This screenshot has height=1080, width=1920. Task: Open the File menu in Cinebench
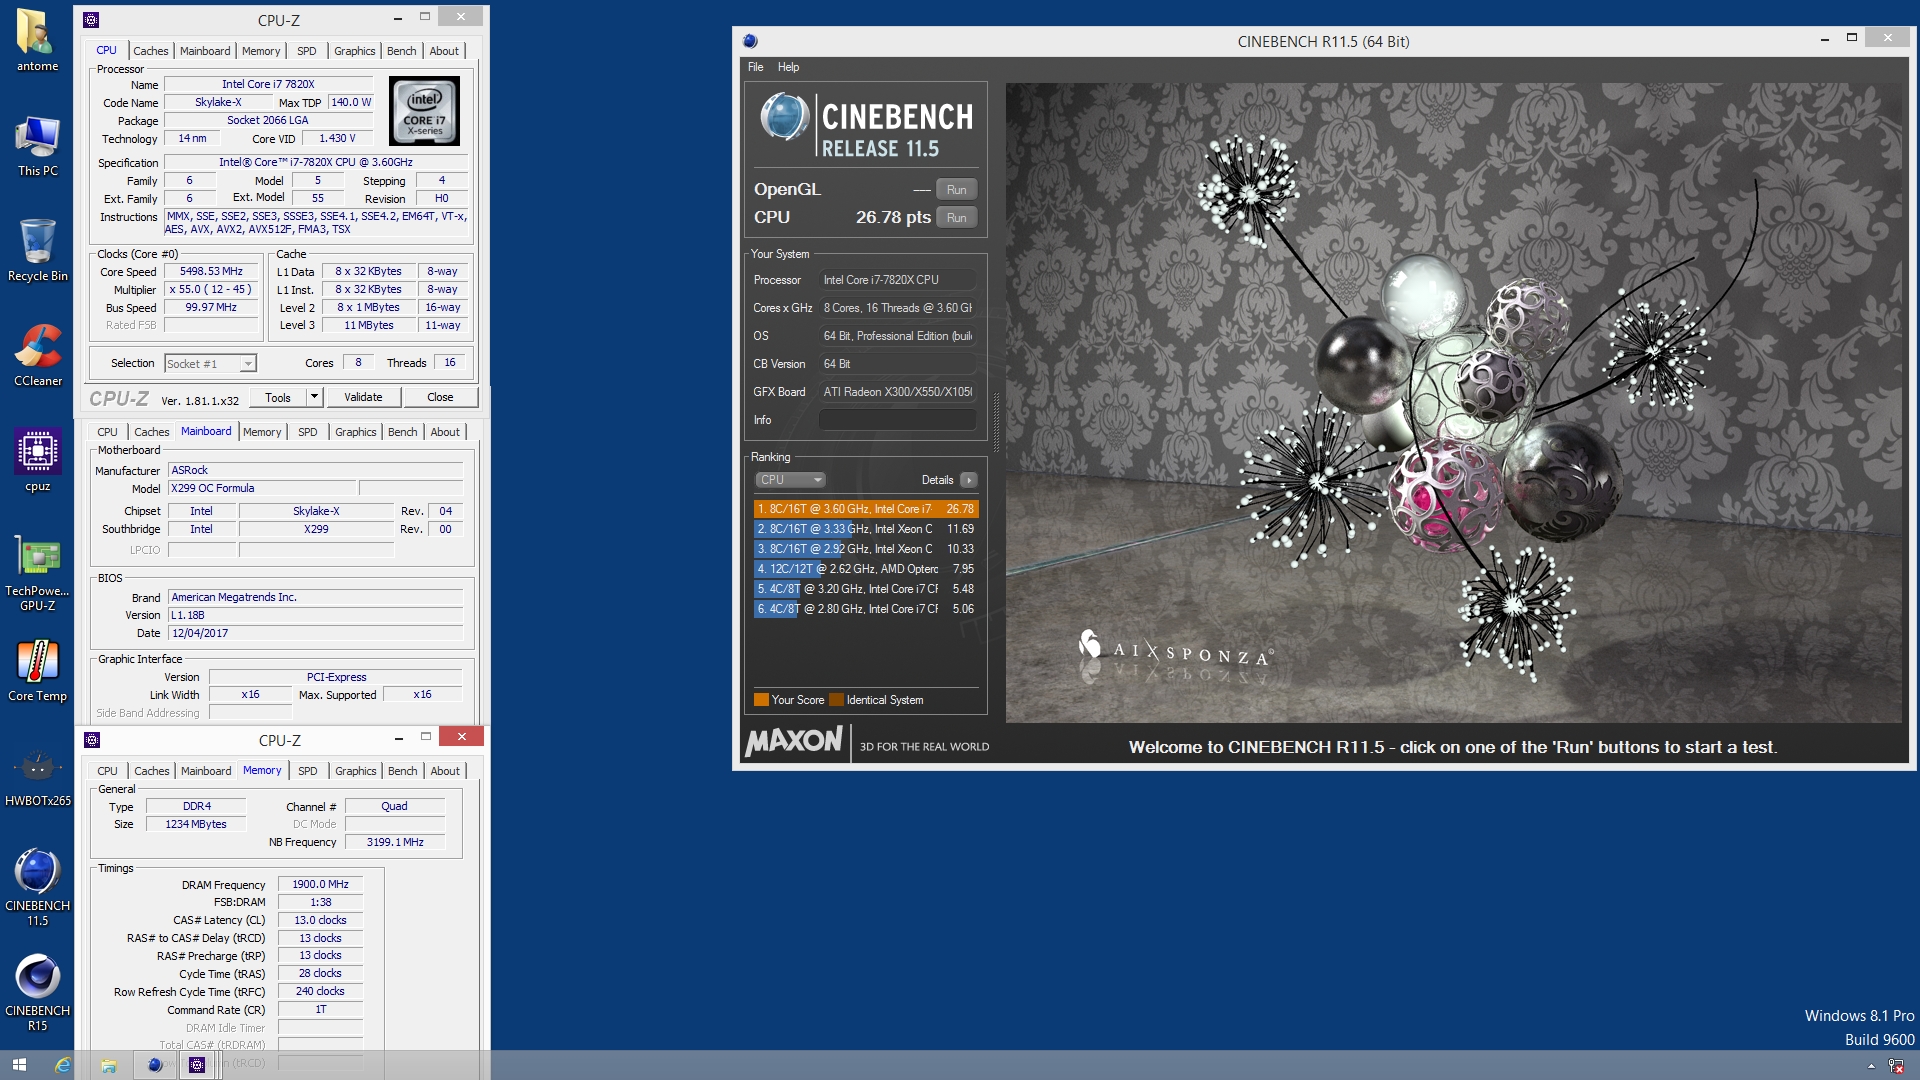pos(756,67)
